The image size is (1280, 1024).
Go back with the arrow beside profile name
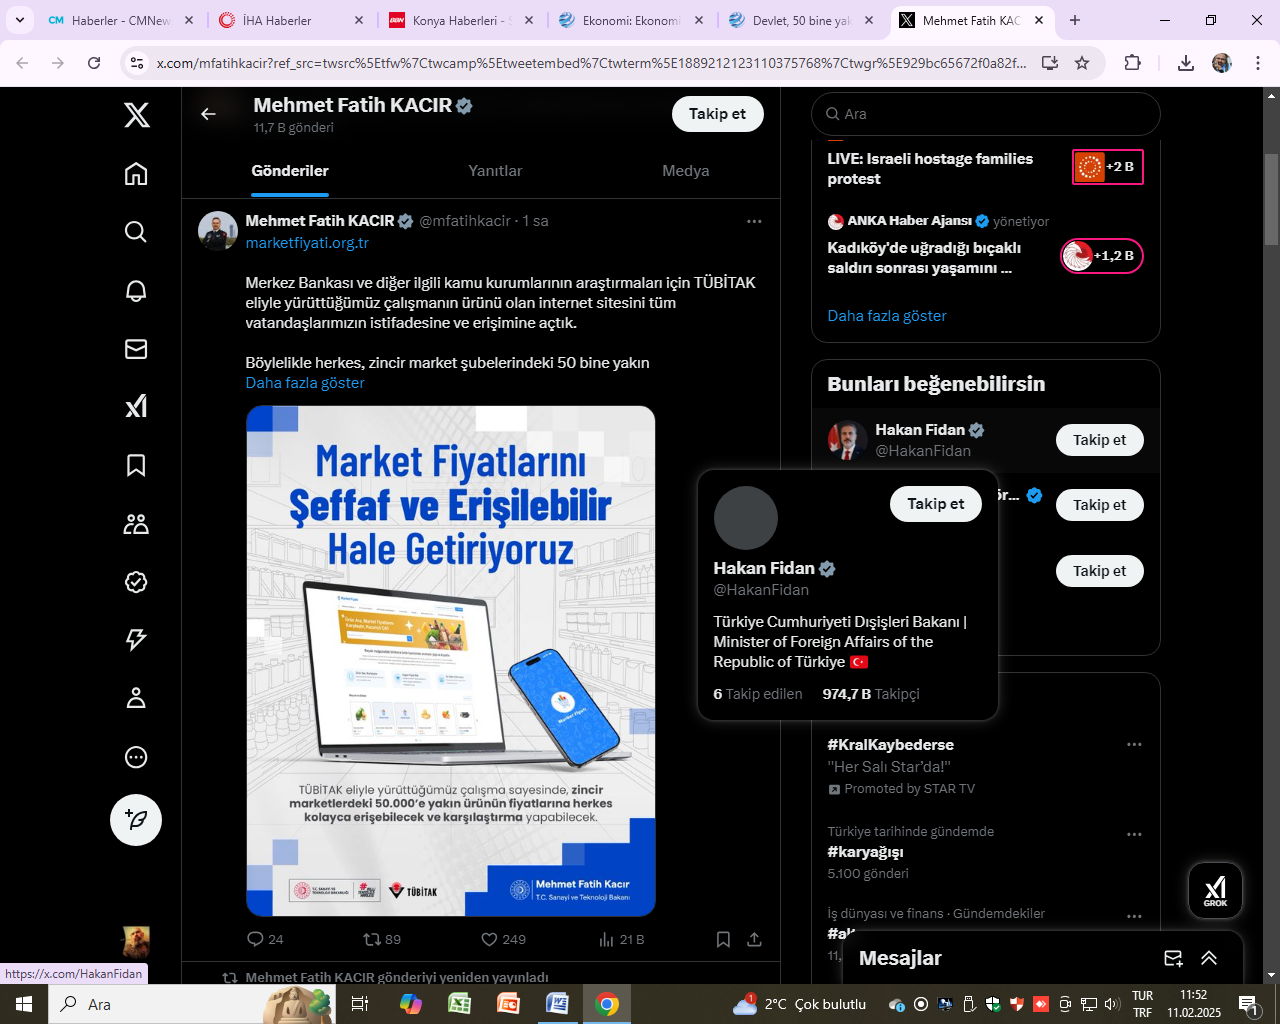208,114
